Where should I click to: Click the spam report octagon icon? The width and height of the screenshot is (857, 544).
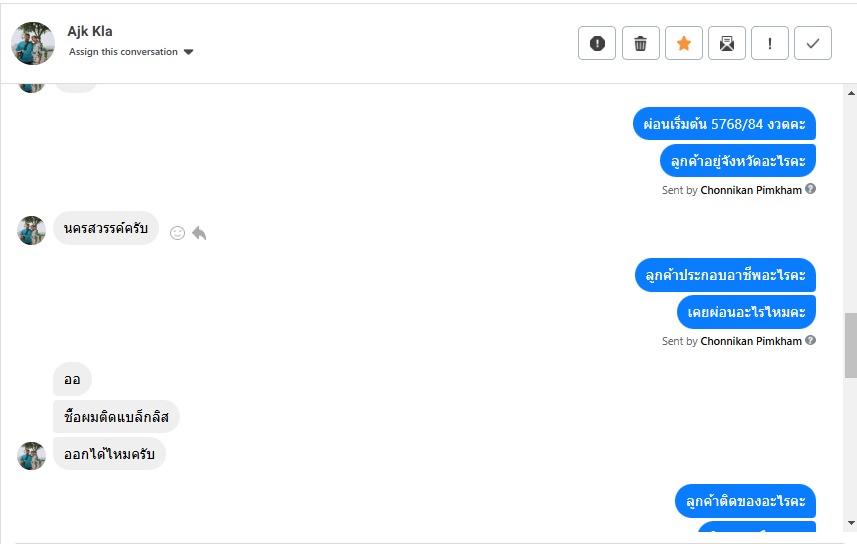tap(597, 43)
